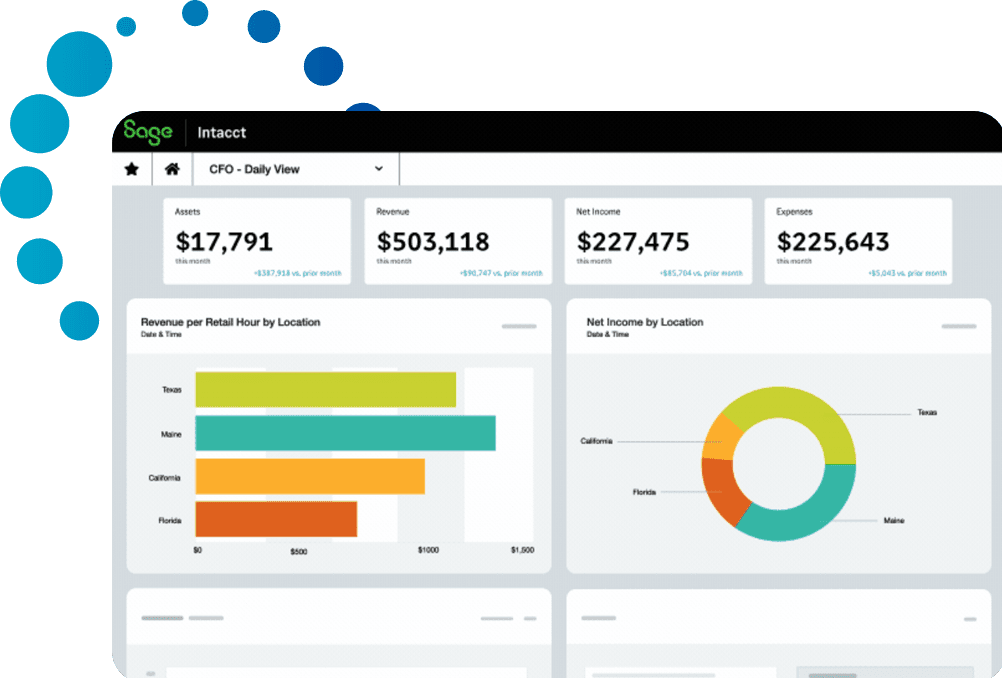Click the teal Maine bar
The height and width of the screenshot is (678, 1002).
345,433
